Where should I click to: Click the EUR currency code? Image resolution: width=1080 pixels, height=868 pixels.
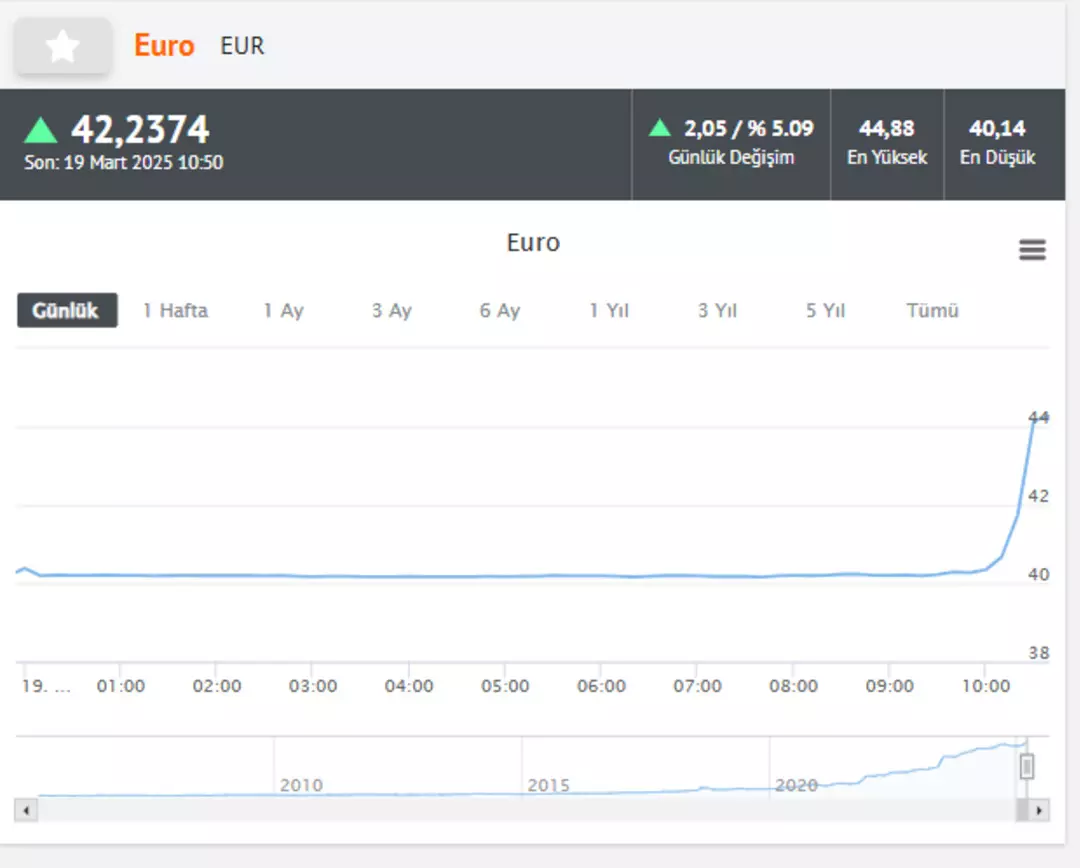click(x=242, y=45)
